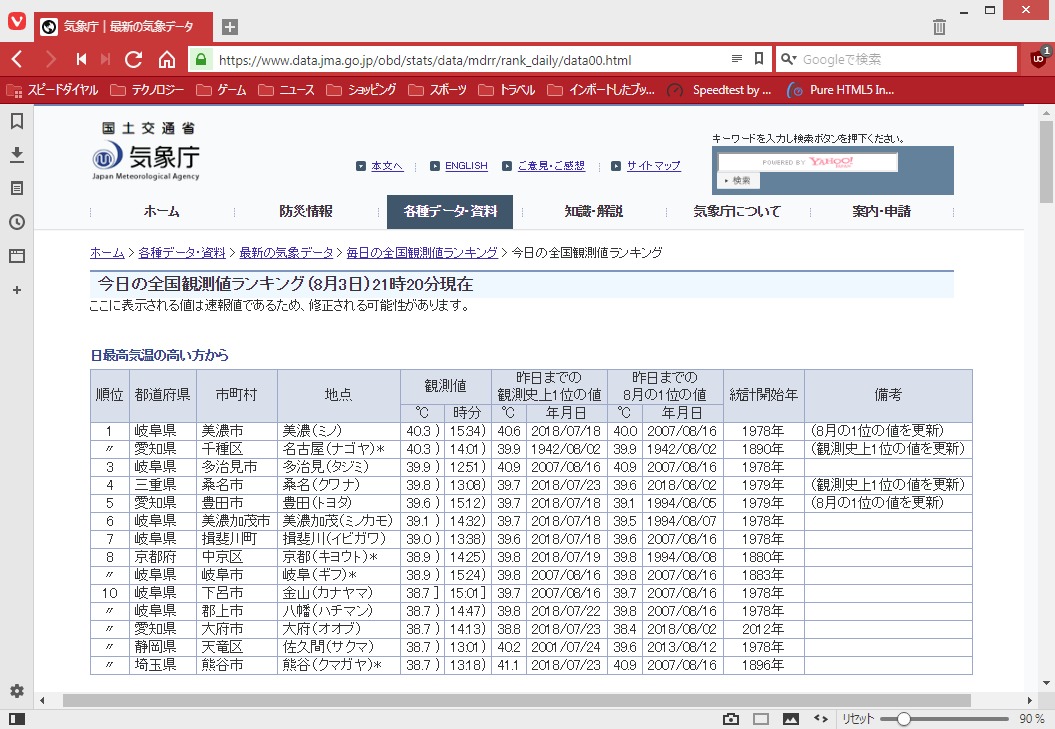Go to the browser home page
Viewport: 1055px width, 729px height.
[x=166, y=59]
